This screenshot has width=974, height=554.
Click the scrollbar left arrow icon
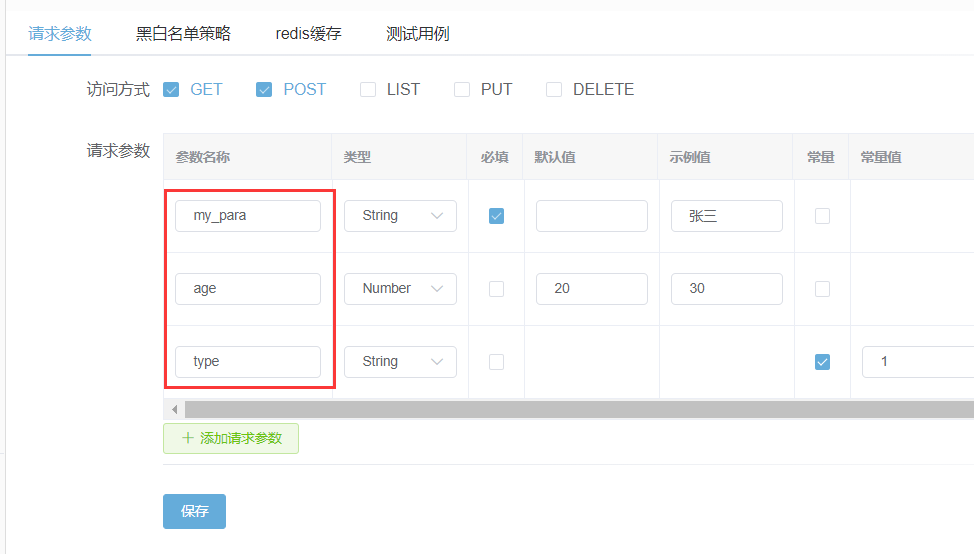pyautogui.click(x=175, y=410)
